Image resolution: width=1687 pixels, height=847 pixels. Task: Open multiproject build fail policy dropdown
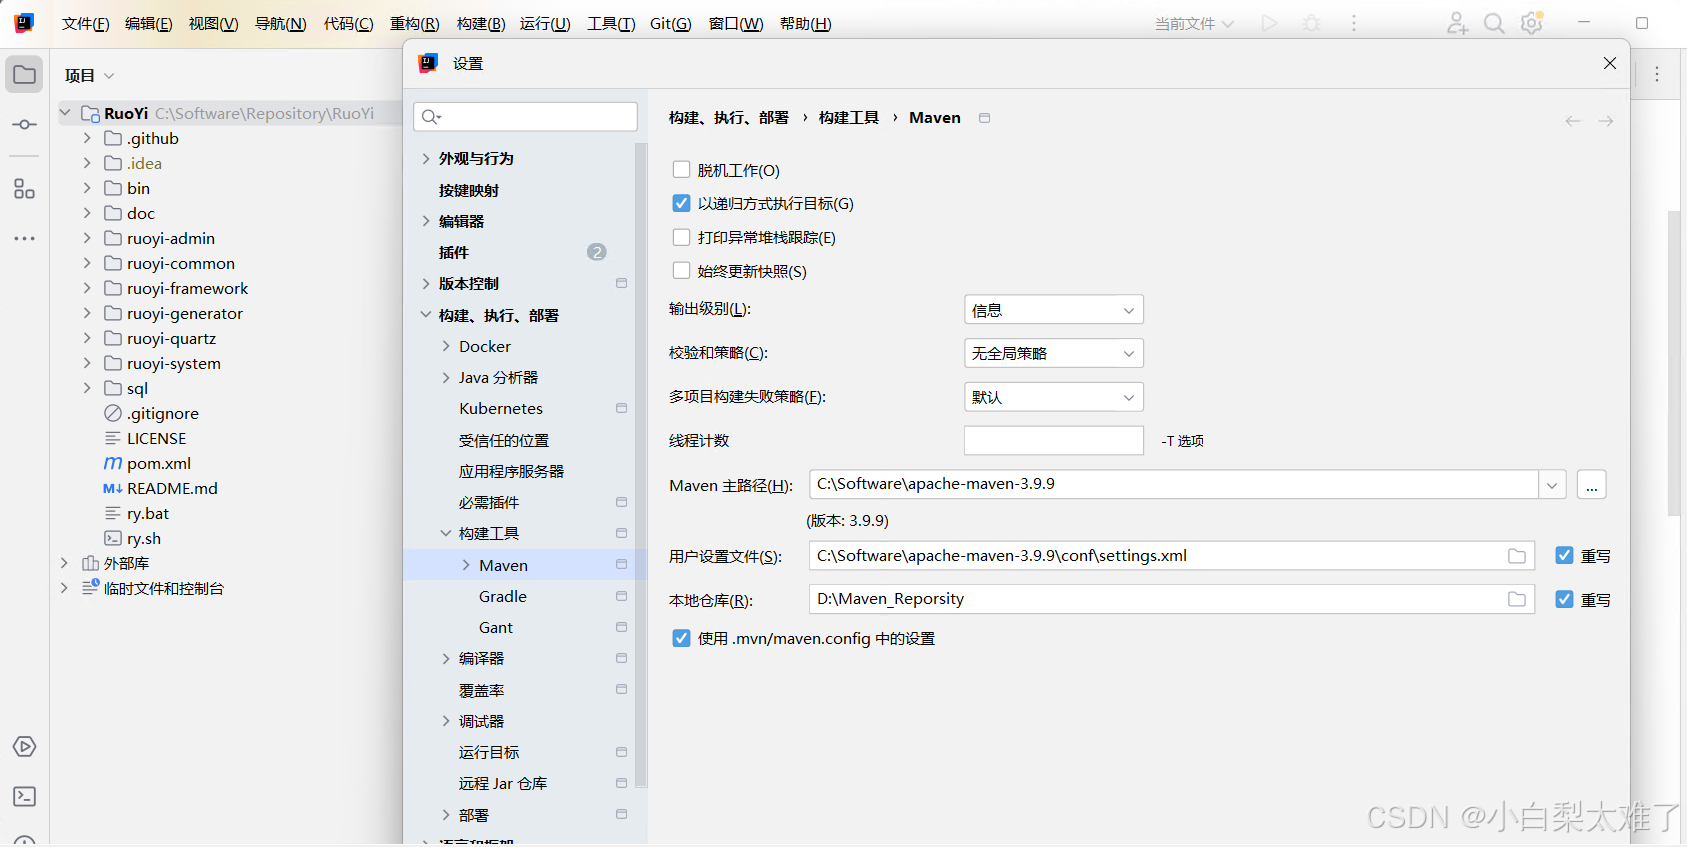point(1053,397)
